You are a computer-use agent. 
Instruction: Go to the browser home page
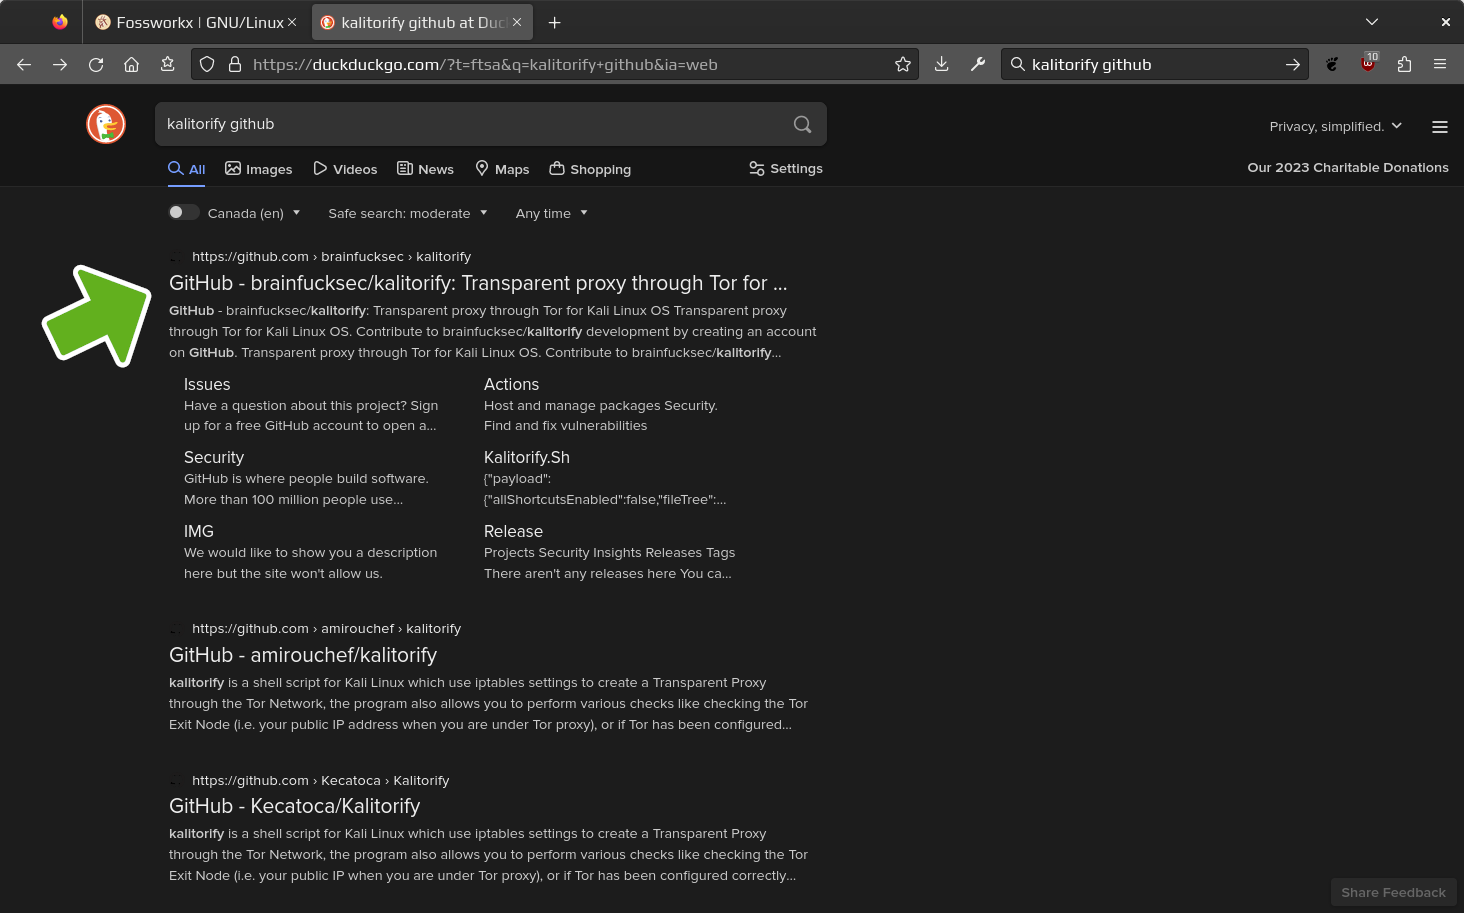[131, 64]
